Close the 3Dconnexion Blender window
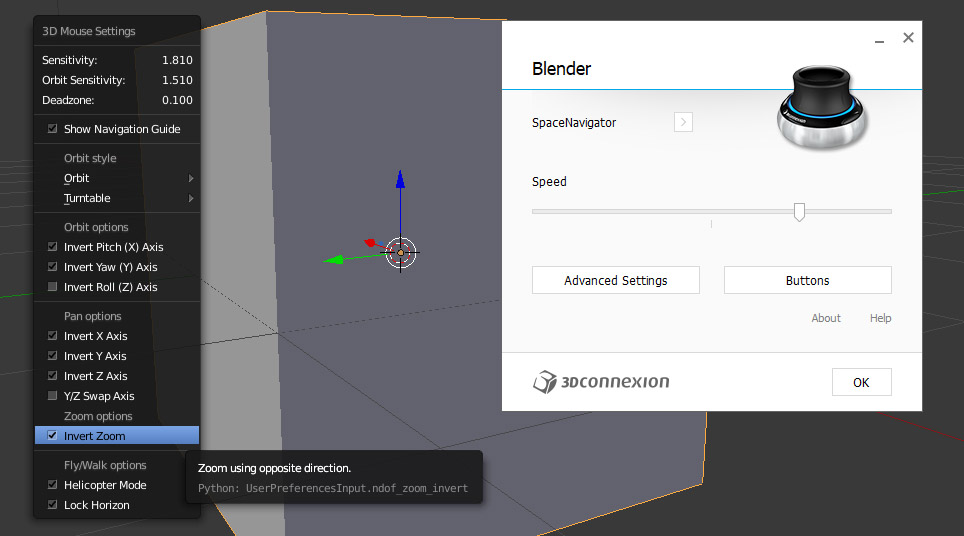 tap(908, 37)
